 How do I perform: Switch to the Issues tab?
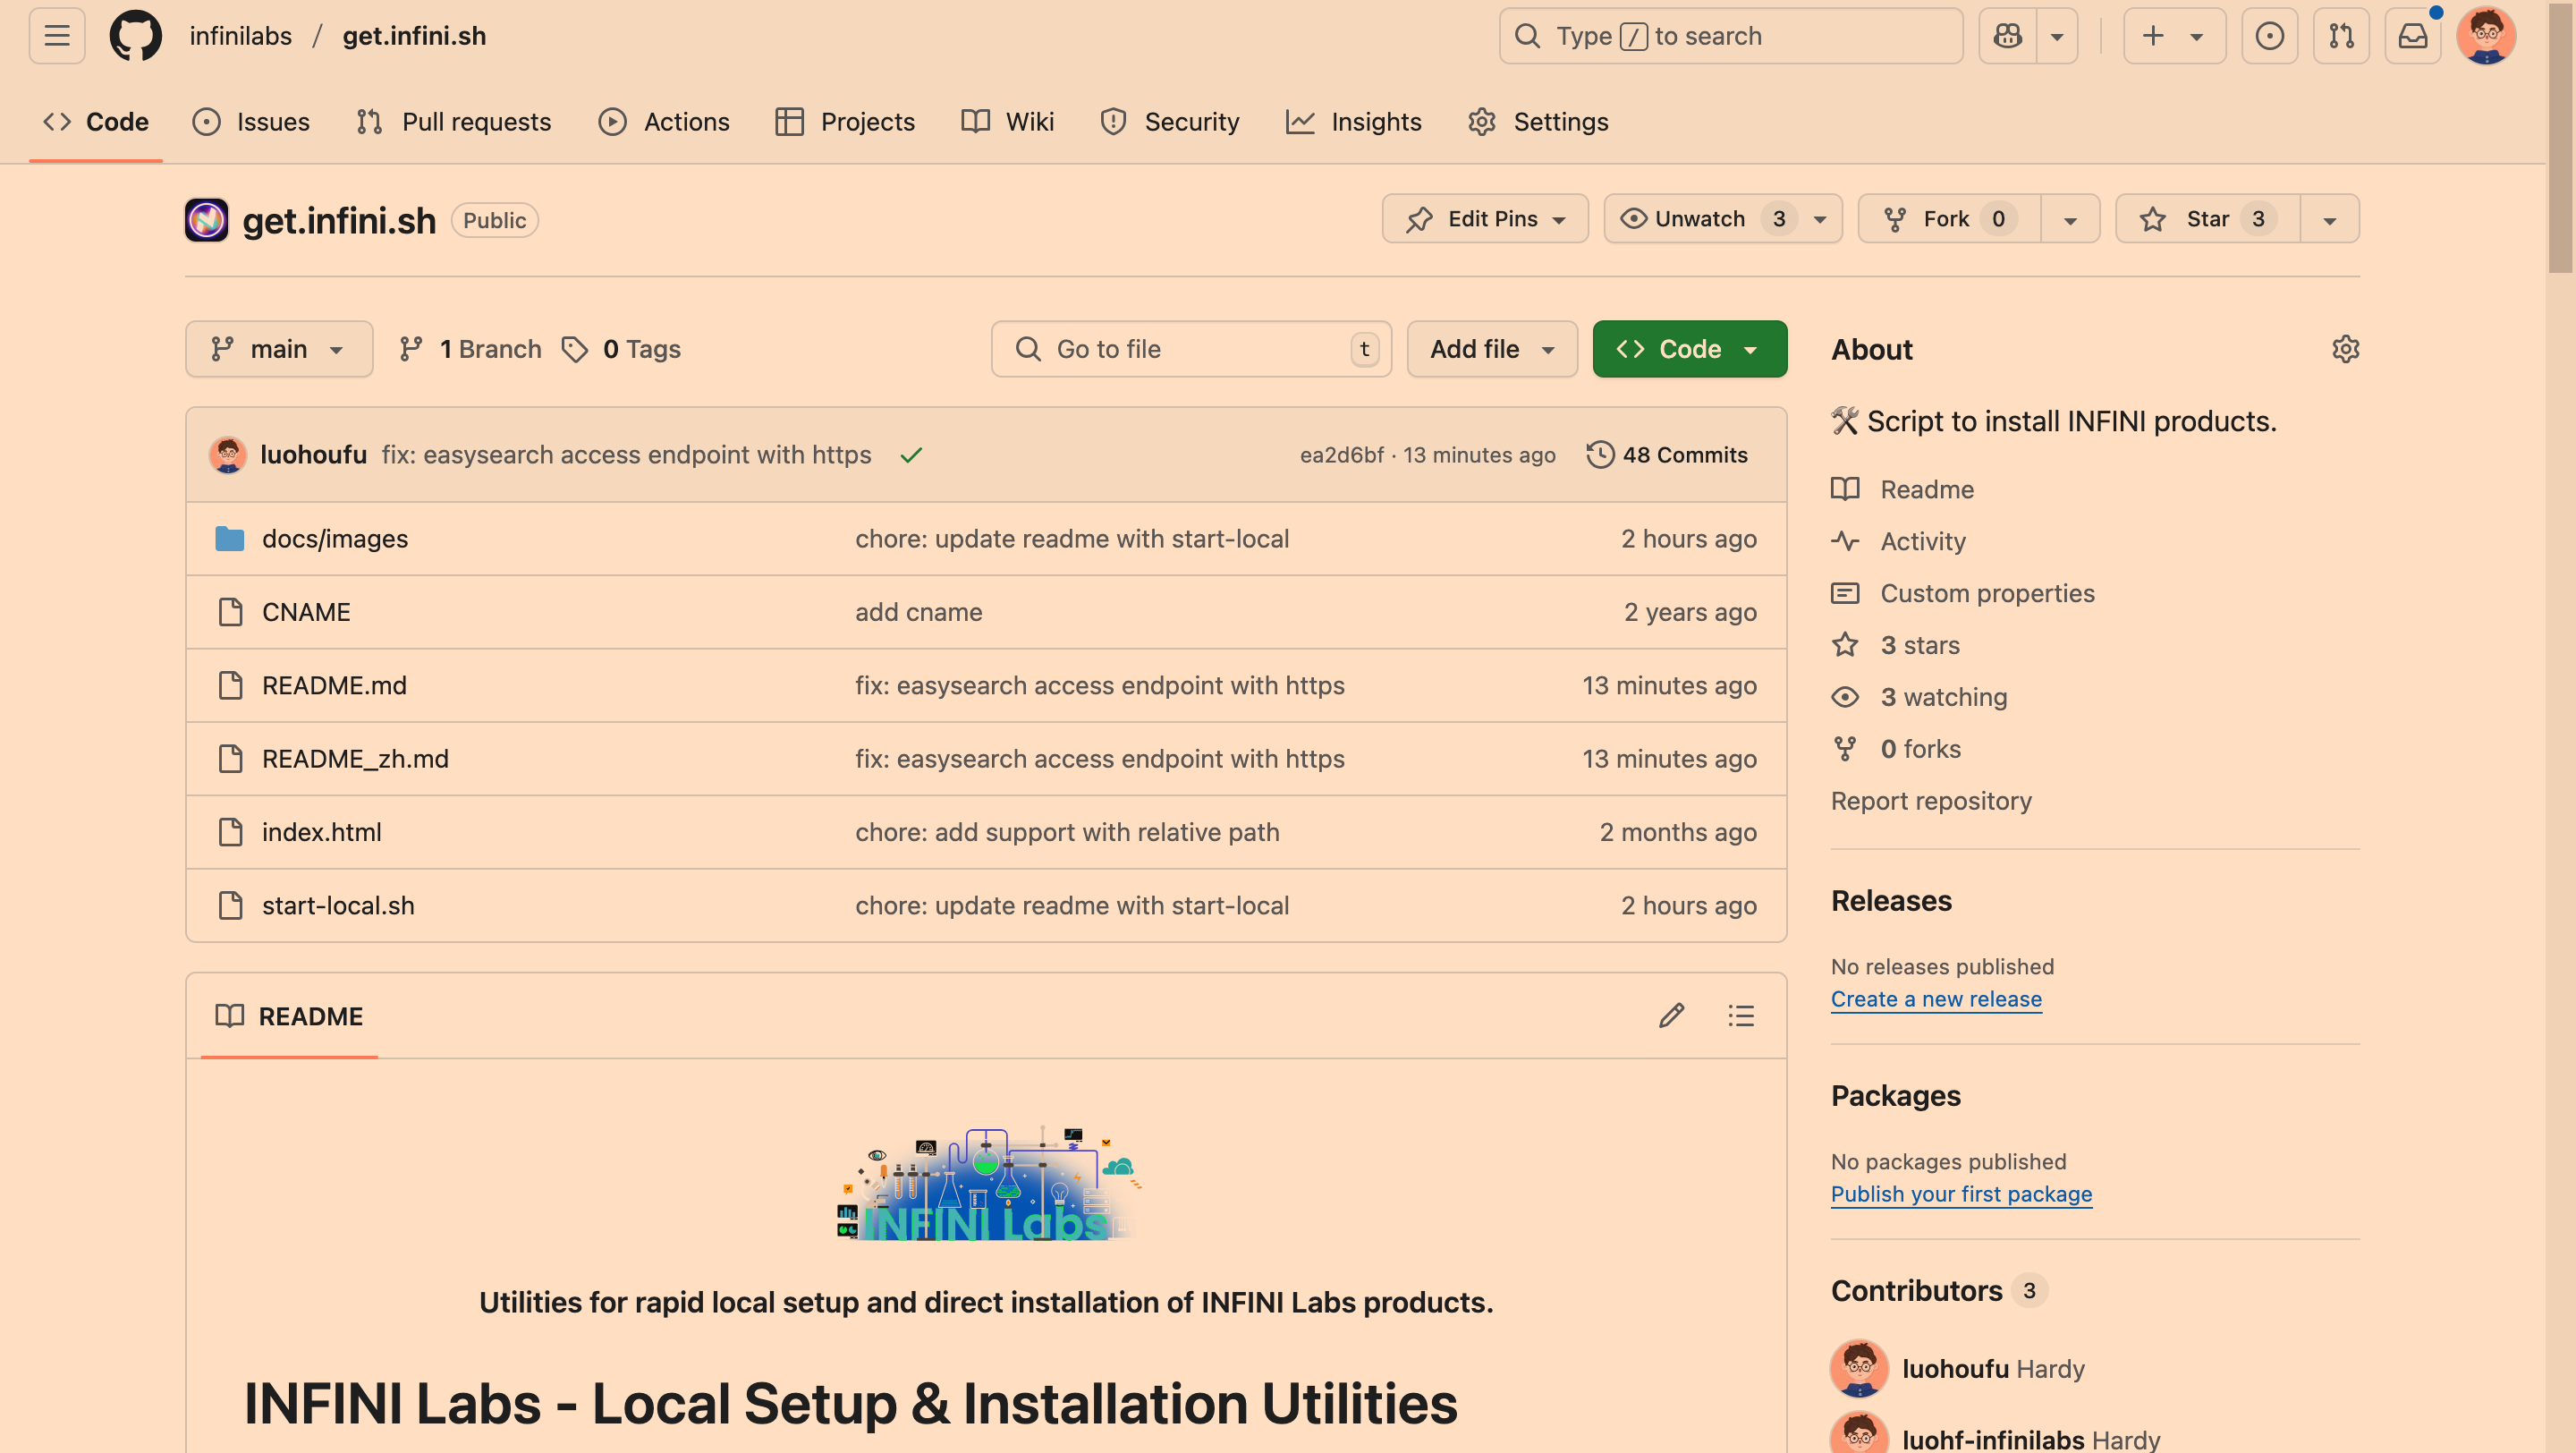tap(251, 122)
